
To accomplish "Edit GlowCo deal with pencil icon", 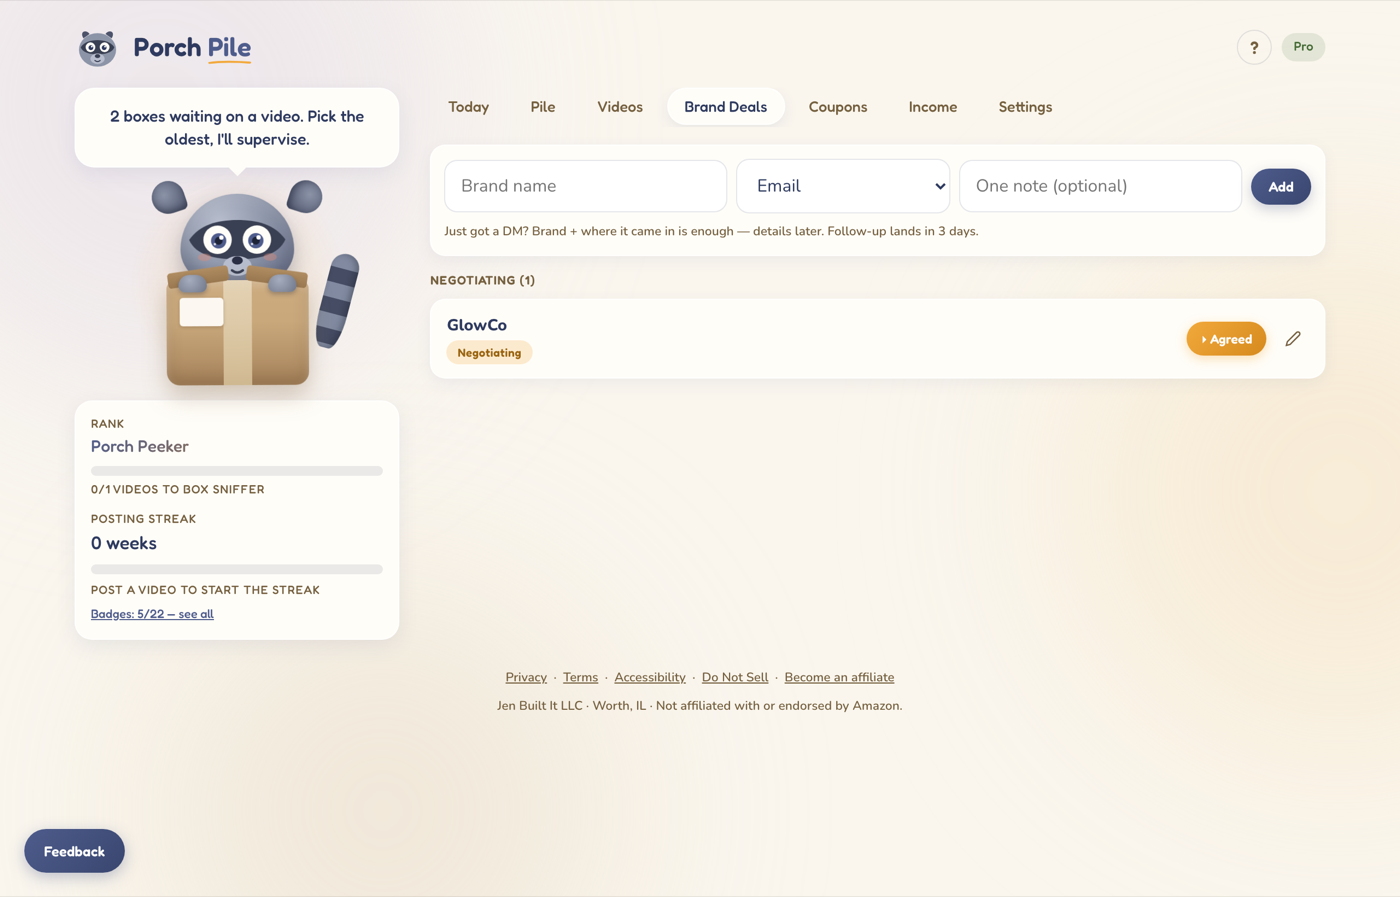I will coord(1293,339).
